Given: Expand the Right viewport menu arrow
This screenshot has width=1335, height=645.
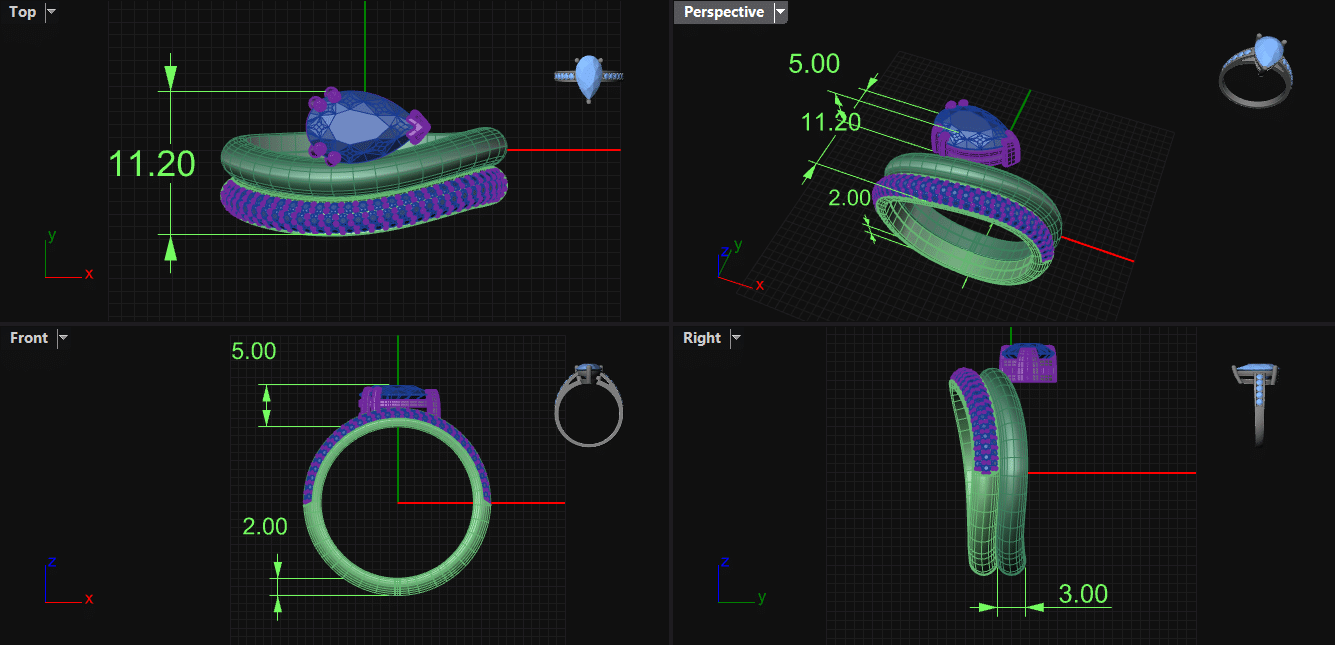Looking at the screenshot, I should [736, 338].
